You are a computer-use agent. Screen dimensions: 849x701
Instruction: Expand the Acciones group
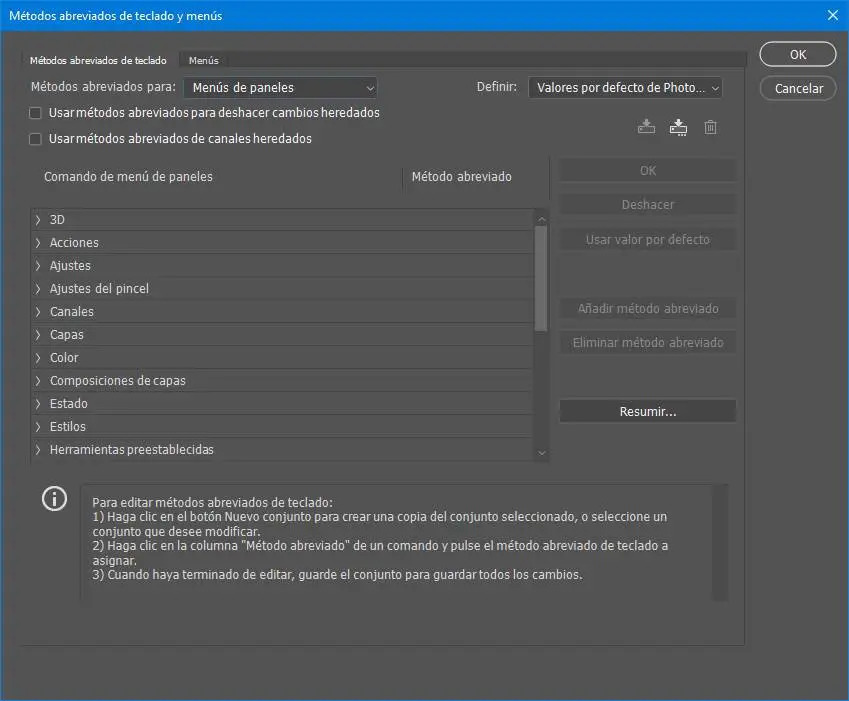(38, 243)
